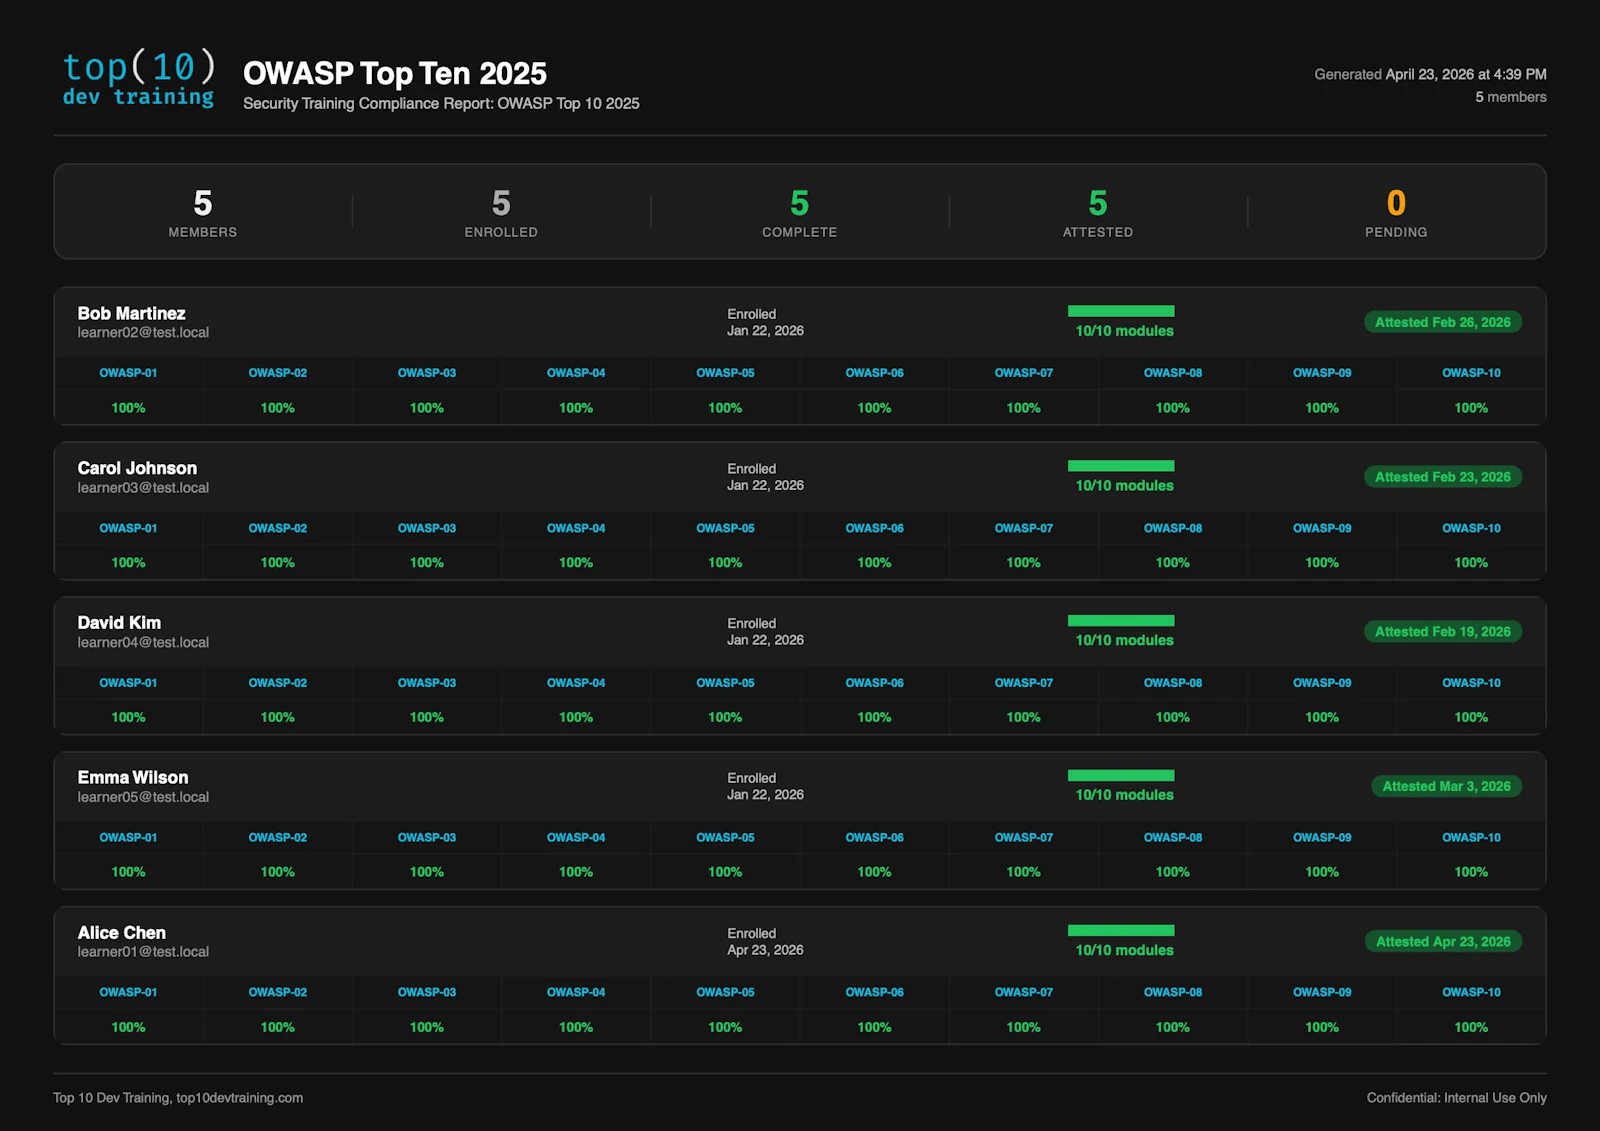Click the Attested Mar 3, 2026 badge
The height and width of the screenshot is (1131, 1600).
tap(1447, 787)
